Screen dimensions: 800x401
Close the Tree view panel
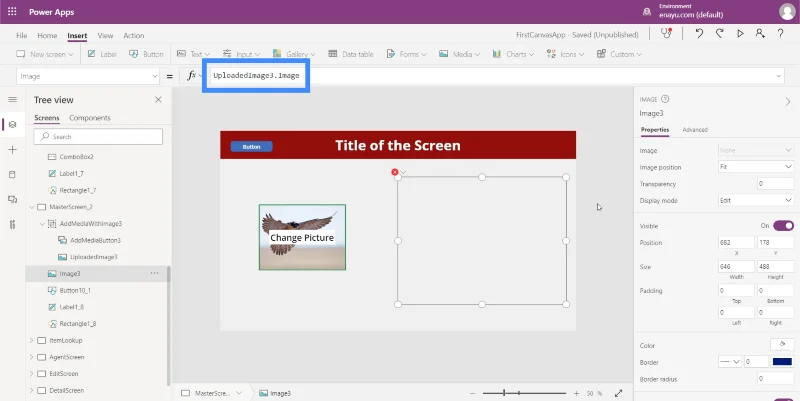point(158,99)
